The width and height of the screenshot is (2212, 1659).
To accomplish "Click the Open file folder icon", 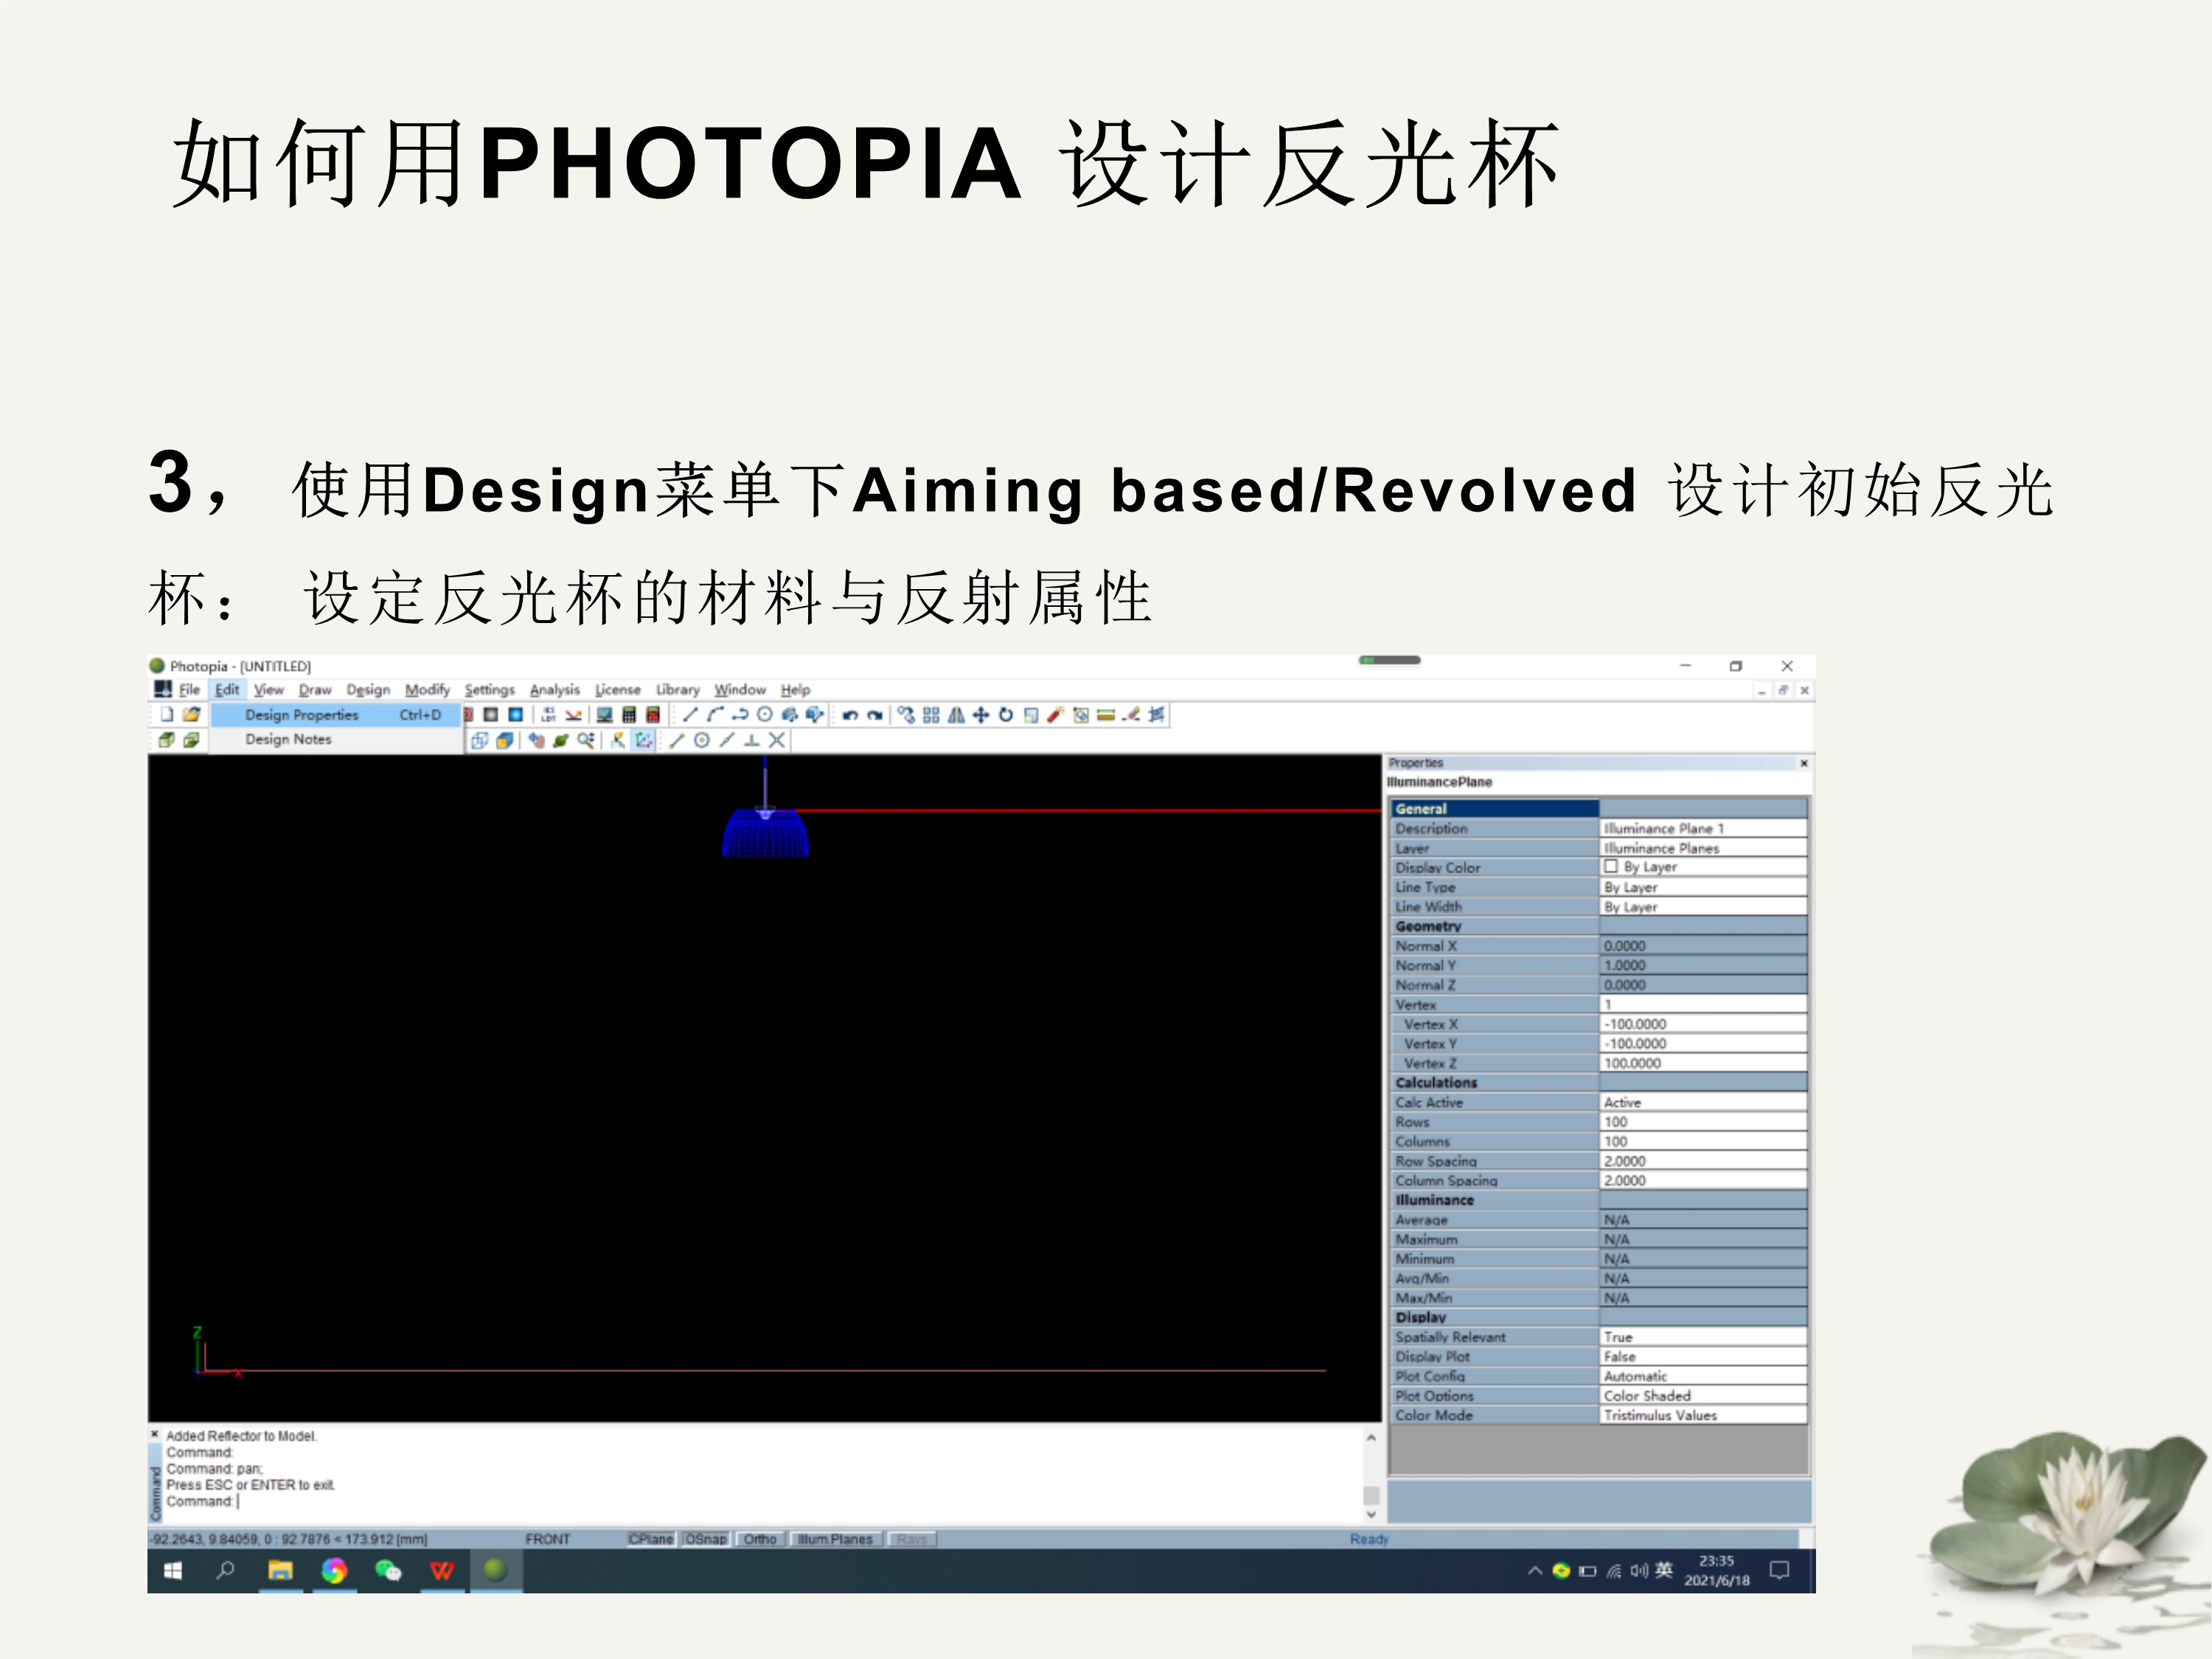I will tap(191, 714).
